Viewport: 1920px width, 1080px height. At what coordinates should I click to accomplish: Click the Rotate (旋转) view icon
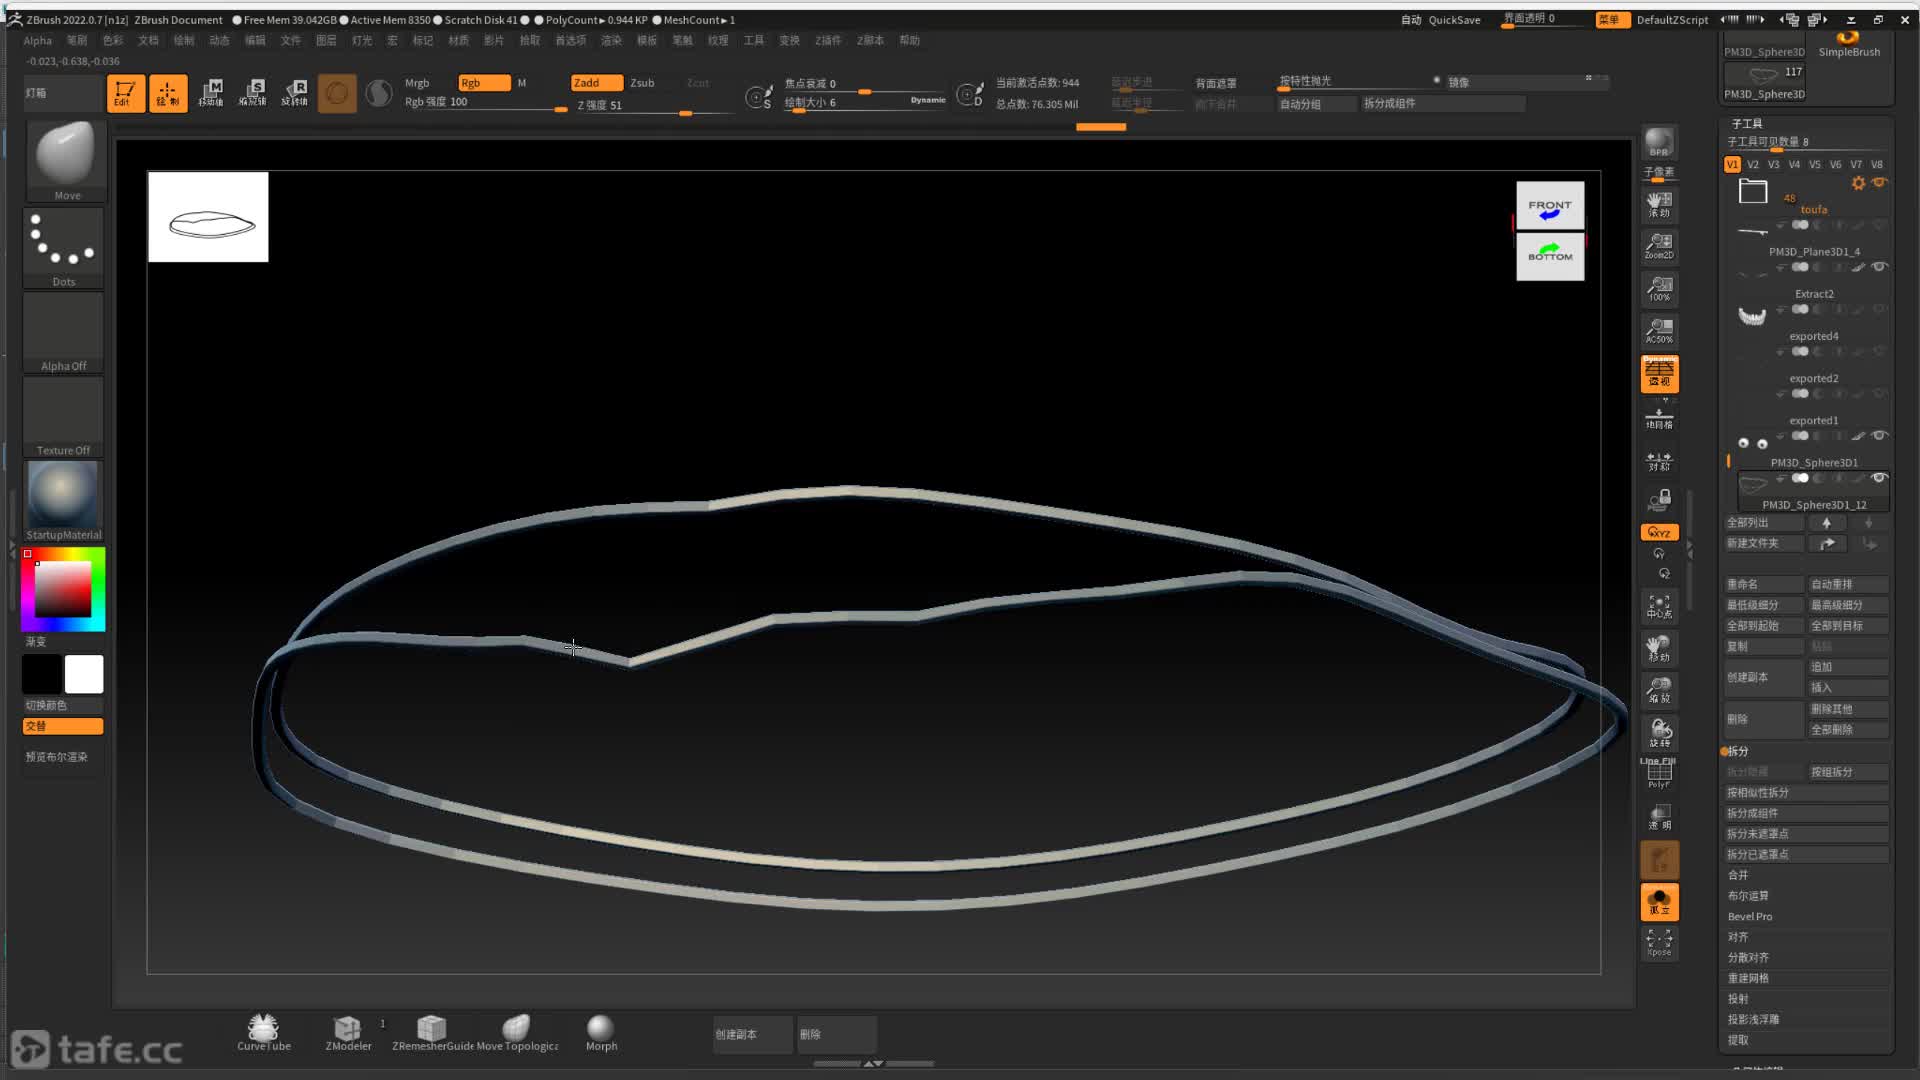[1659, 732]
